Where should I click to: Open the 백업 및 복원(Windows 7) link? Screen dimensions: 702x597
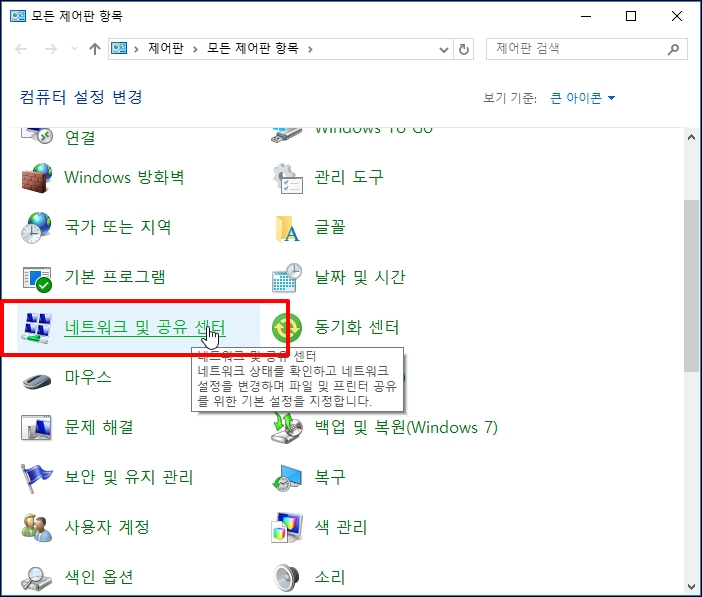click(x=406, y=427)
